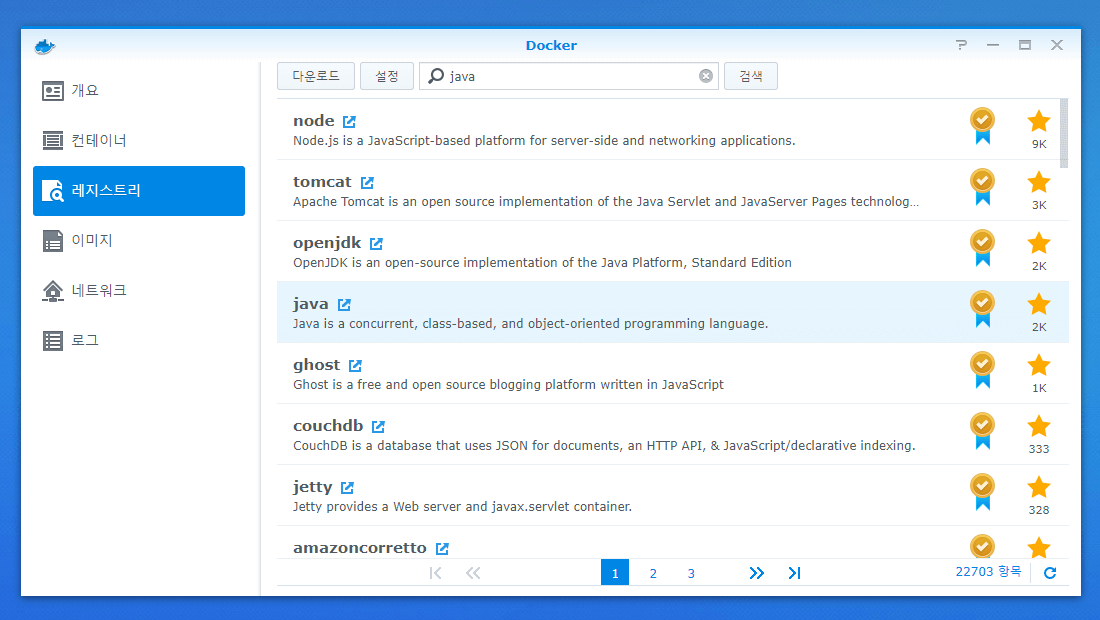Click the official badge on openjdk row
This screenshot has height=620, width=1100.
(x=982, y=248)
